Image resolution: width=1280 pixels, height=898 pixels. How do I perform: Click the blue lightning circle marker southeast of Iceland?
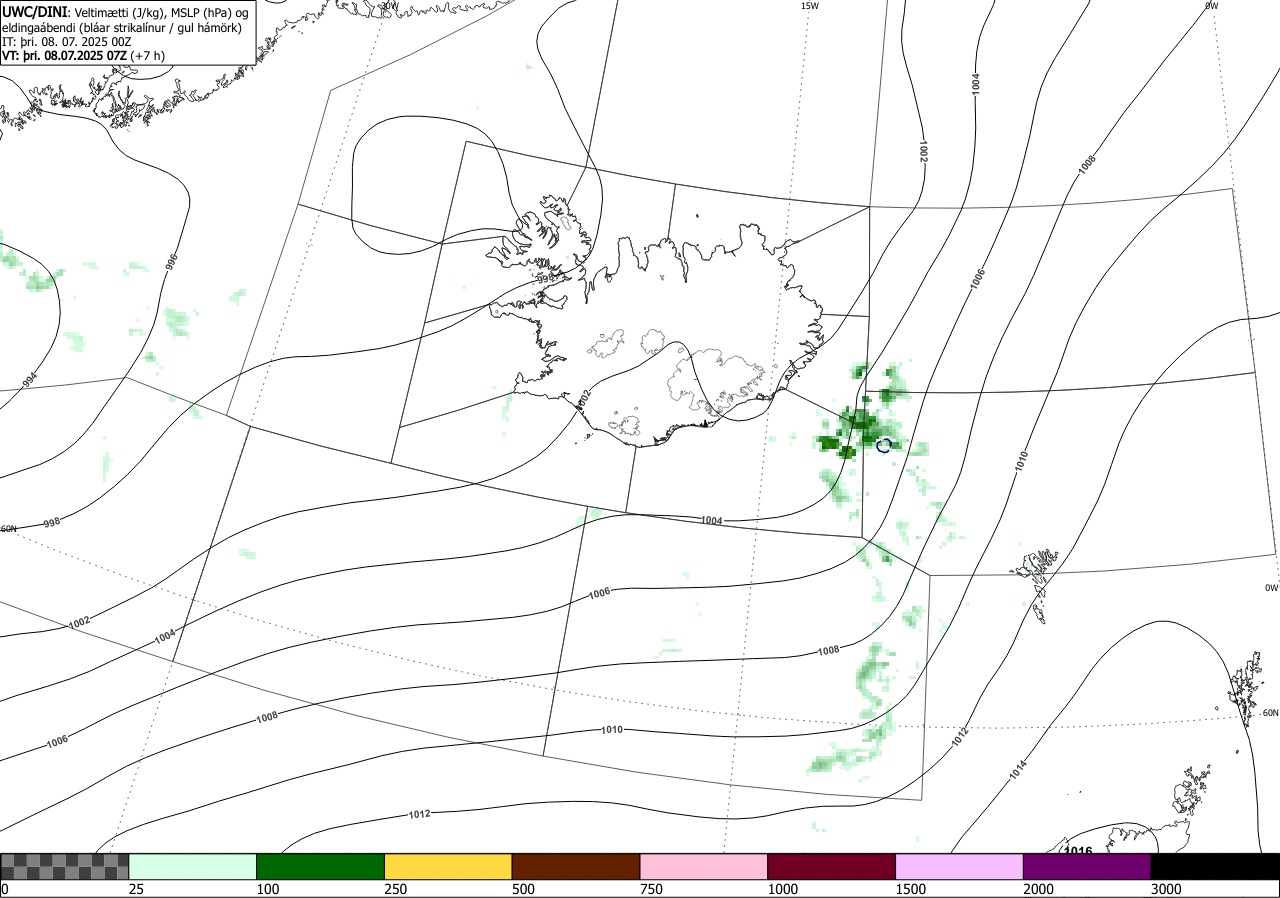click(x=884, y=445)
